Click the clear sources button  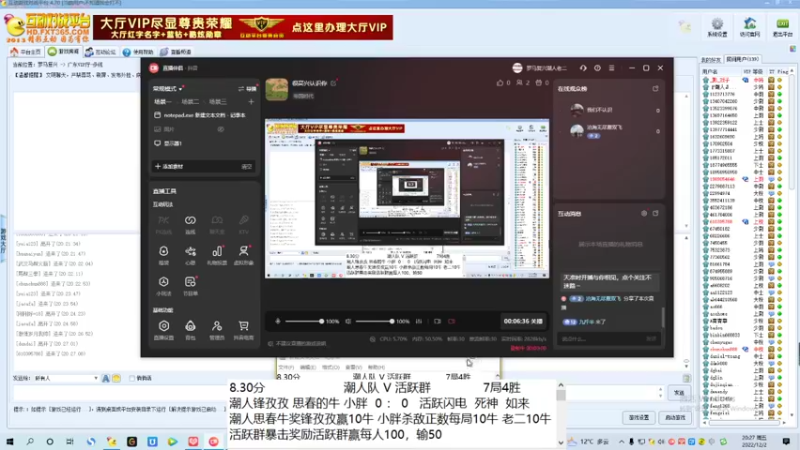(246, 166)
